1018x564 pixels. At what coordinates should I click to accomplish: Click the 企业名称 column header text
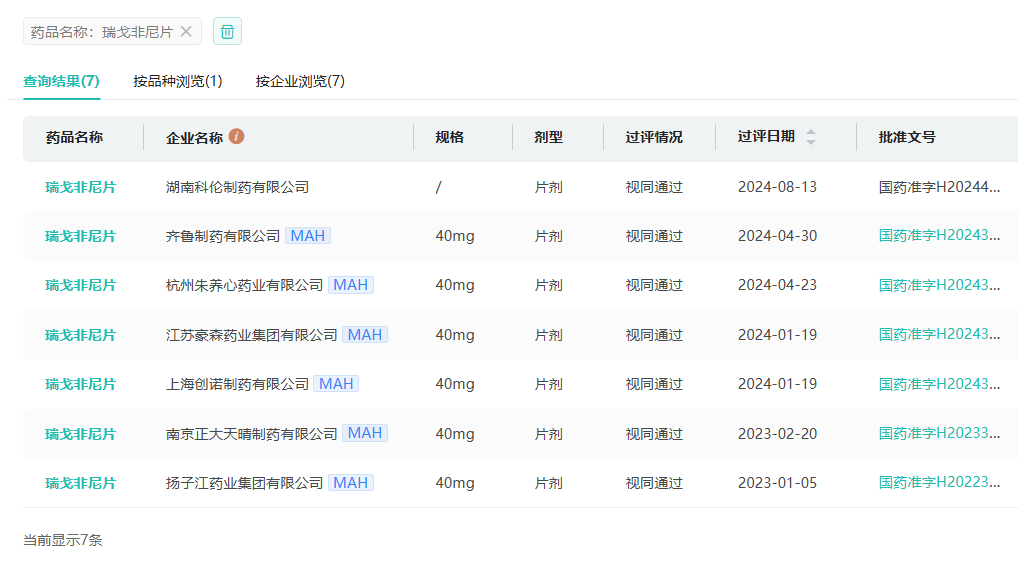[194, 138]
